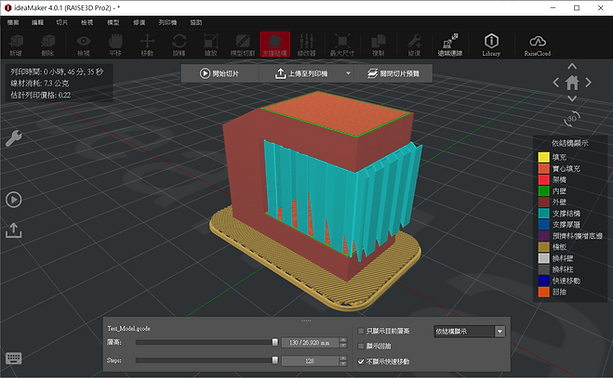Click the upload icon on left sidebar
Viewport: 613px width, 378px height.
coord(14,230)
